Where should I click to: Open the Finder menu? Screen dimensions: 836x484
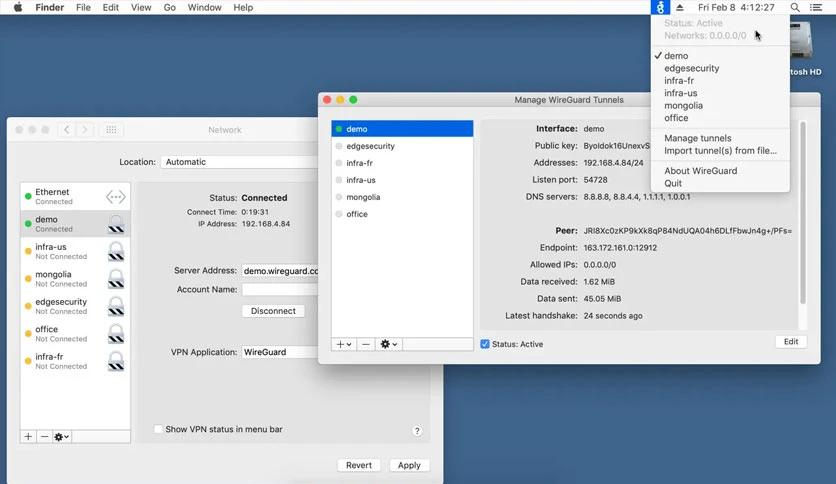tap(50, 7)
